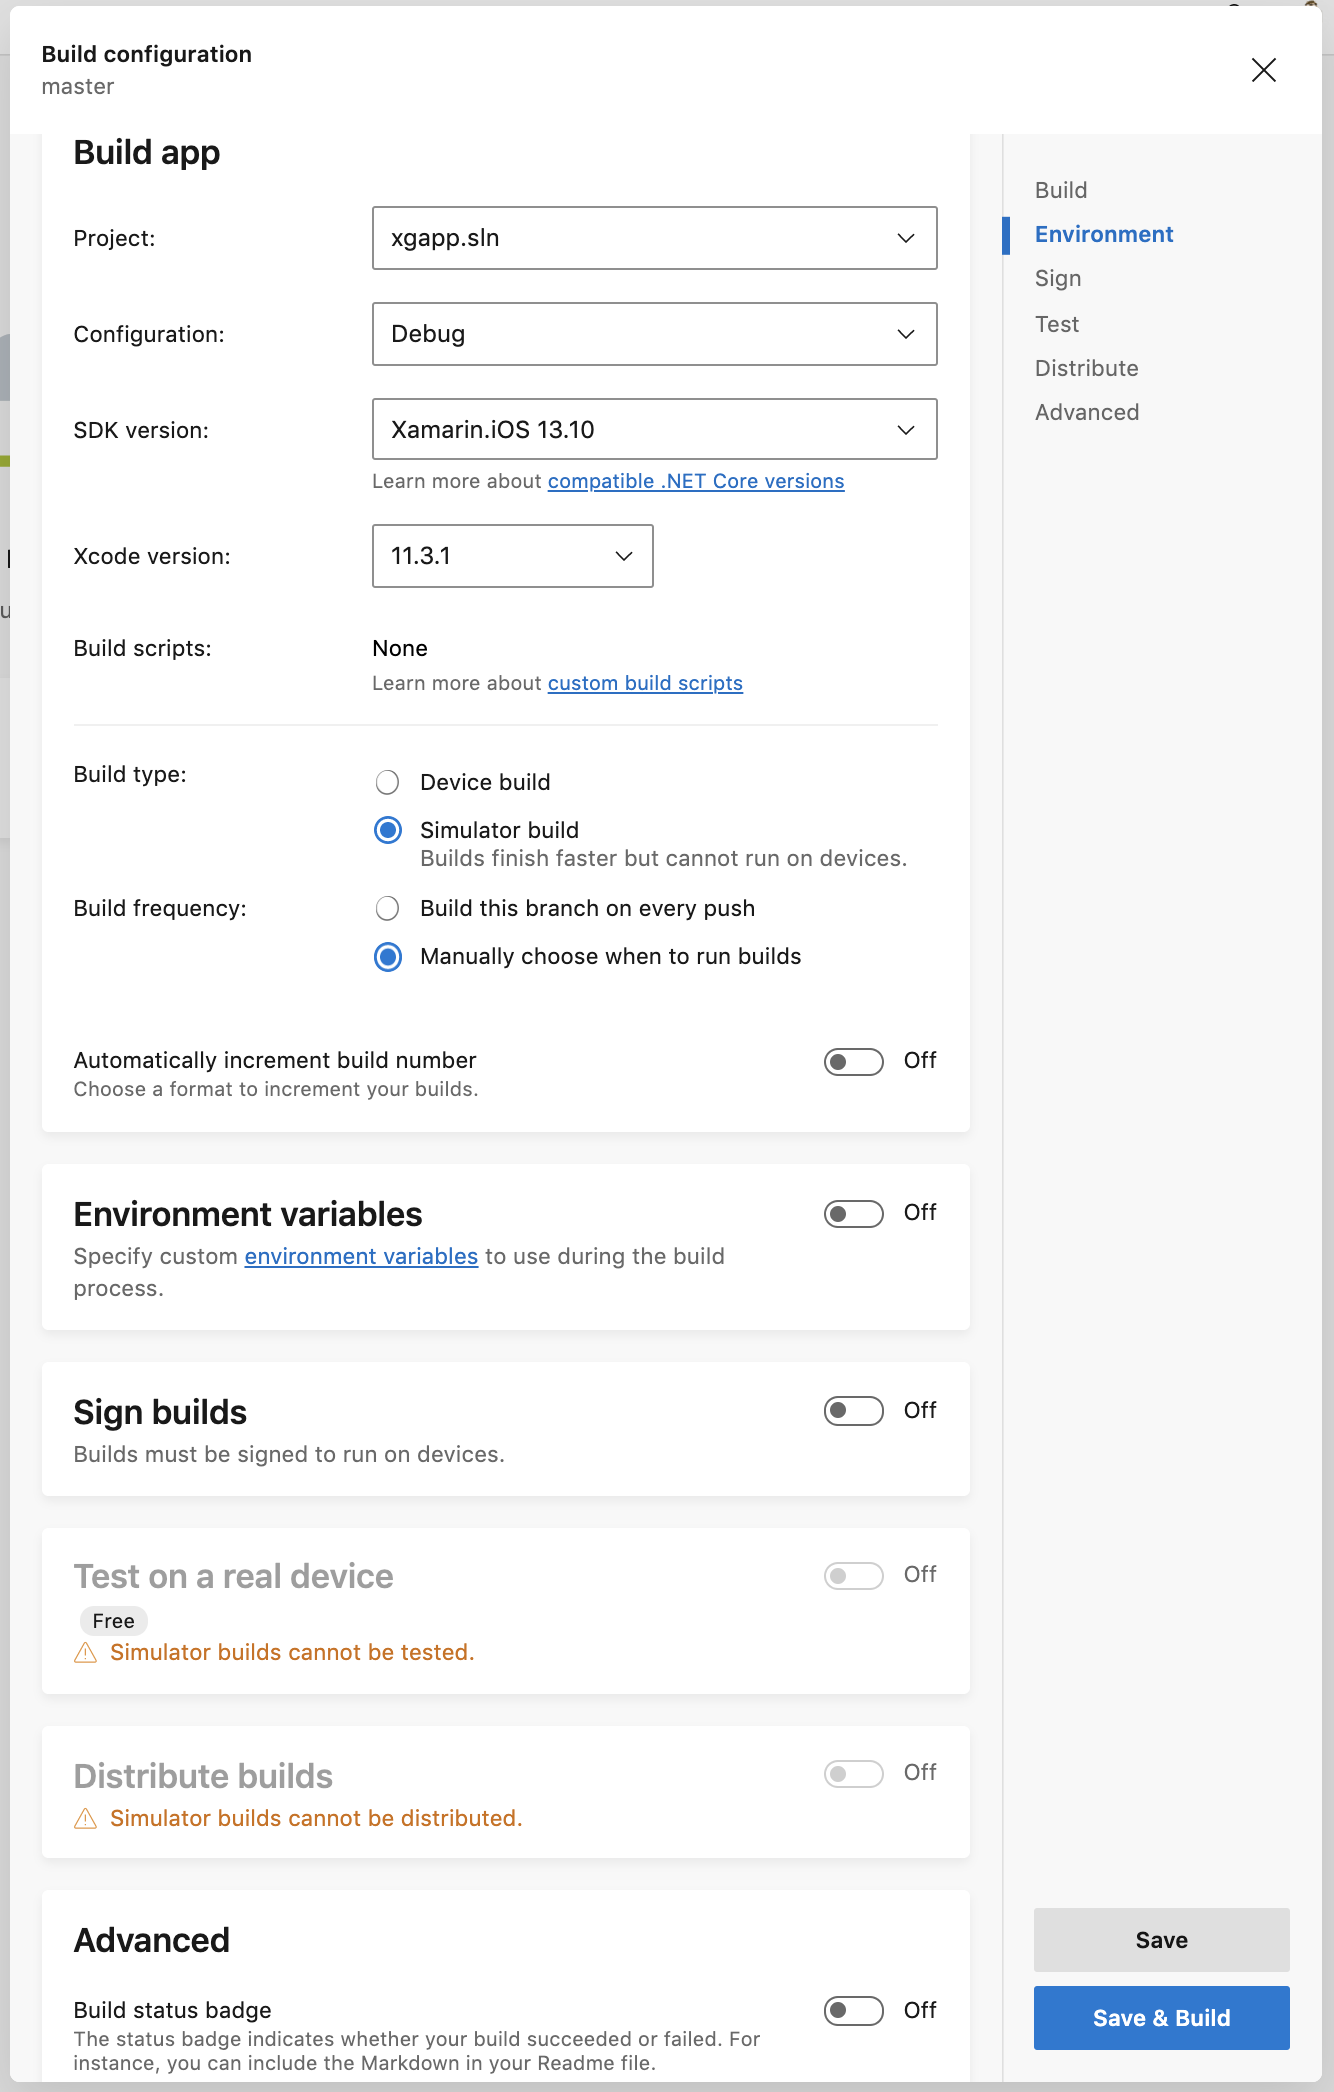Click the Save button
The height and width of the screenshot is (2092, 1334).
pos(1161,1940)
